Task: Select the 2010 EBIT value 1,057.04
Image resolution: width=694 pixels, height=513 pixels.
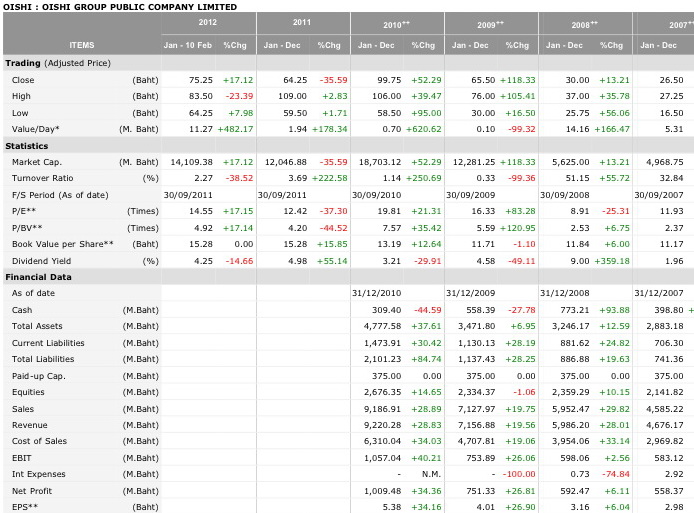Action: pyautogui.click(x=382, y=458)
